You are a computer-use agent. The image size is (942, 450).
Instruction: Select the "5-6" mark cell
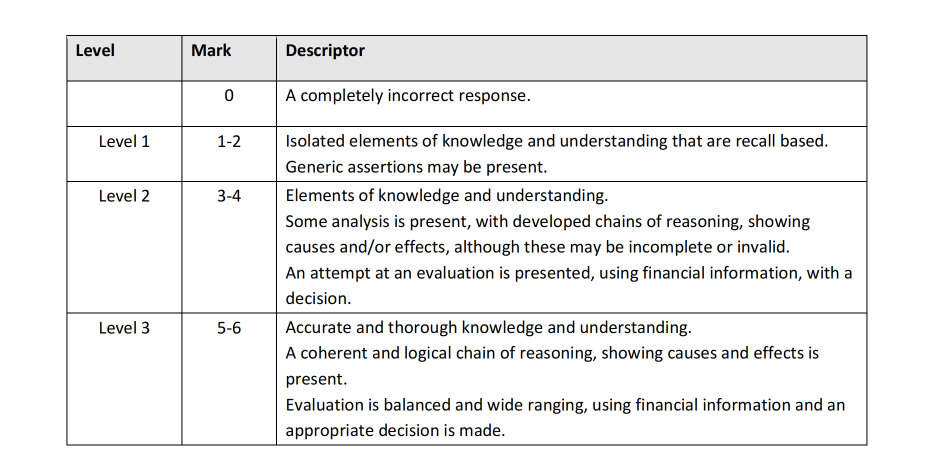[229, 327]
